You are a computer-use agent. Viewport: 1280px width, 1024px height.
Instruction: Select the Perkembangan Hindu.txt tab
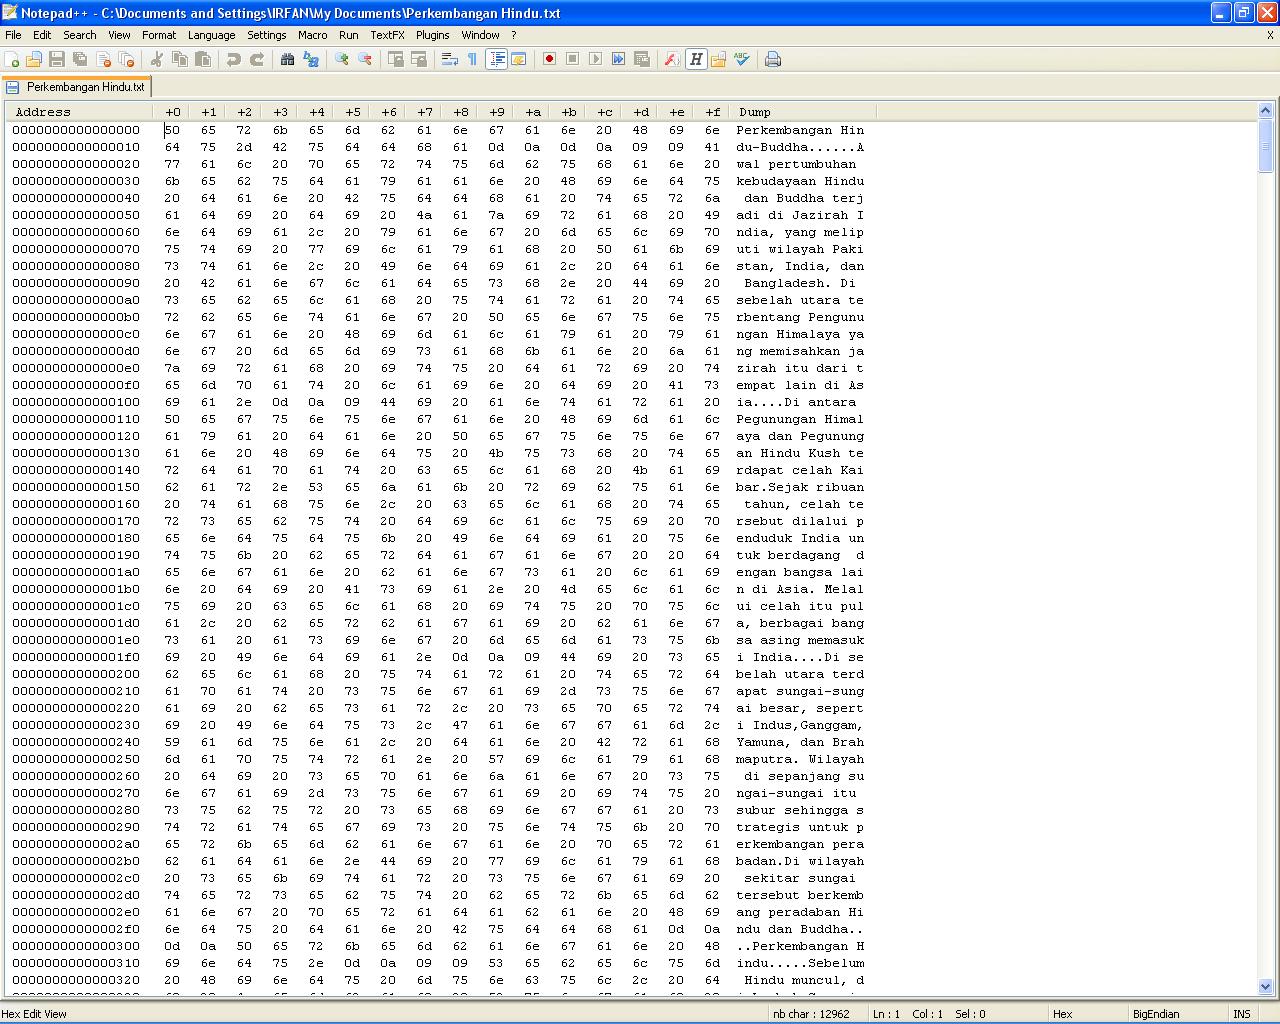(84, 87)
